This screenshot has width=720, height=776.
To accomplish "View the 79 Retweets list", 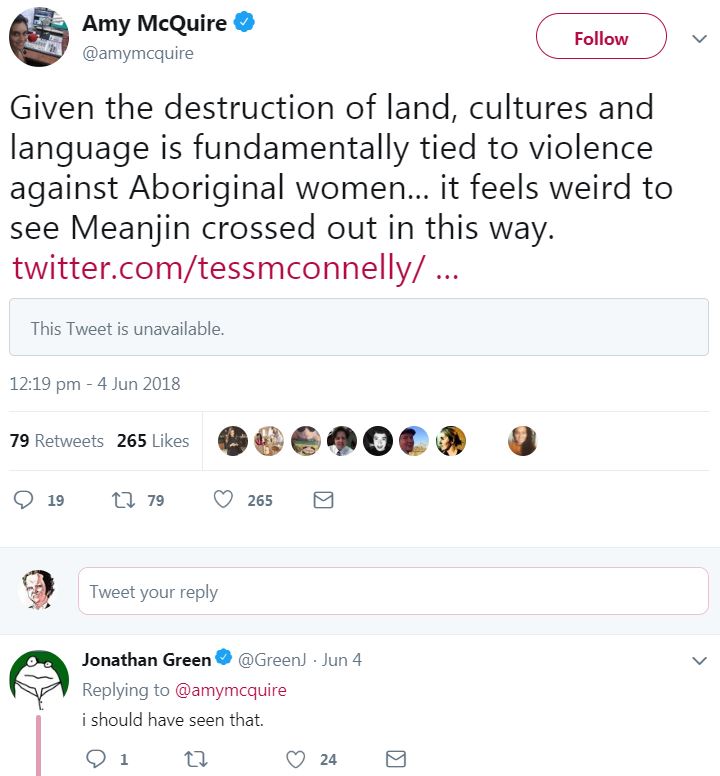I will pos(57,441).
